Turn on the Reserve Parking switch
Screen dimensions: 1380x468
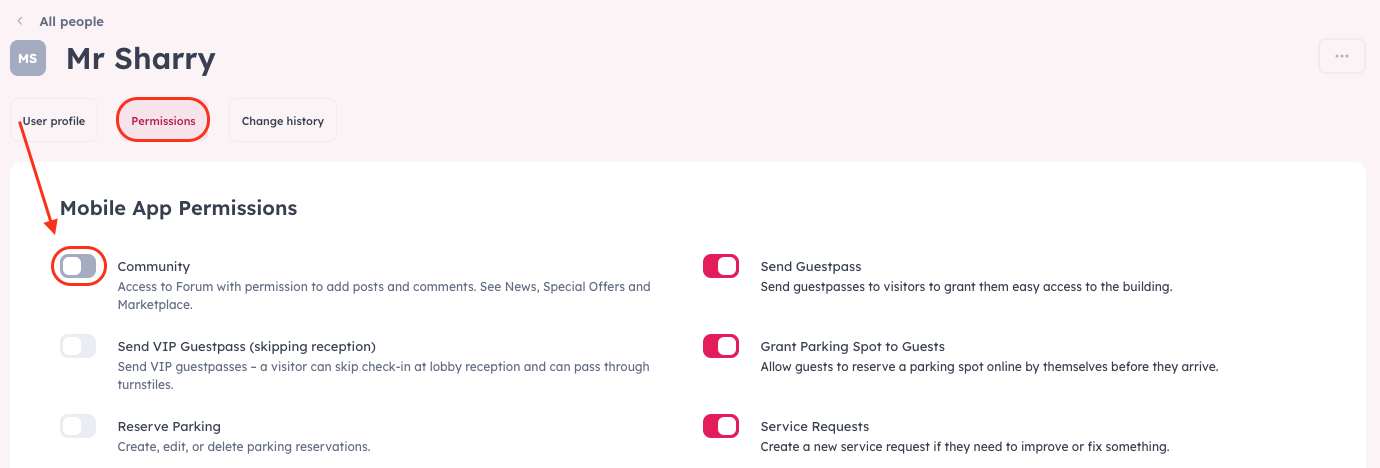[x=78, y=426]
